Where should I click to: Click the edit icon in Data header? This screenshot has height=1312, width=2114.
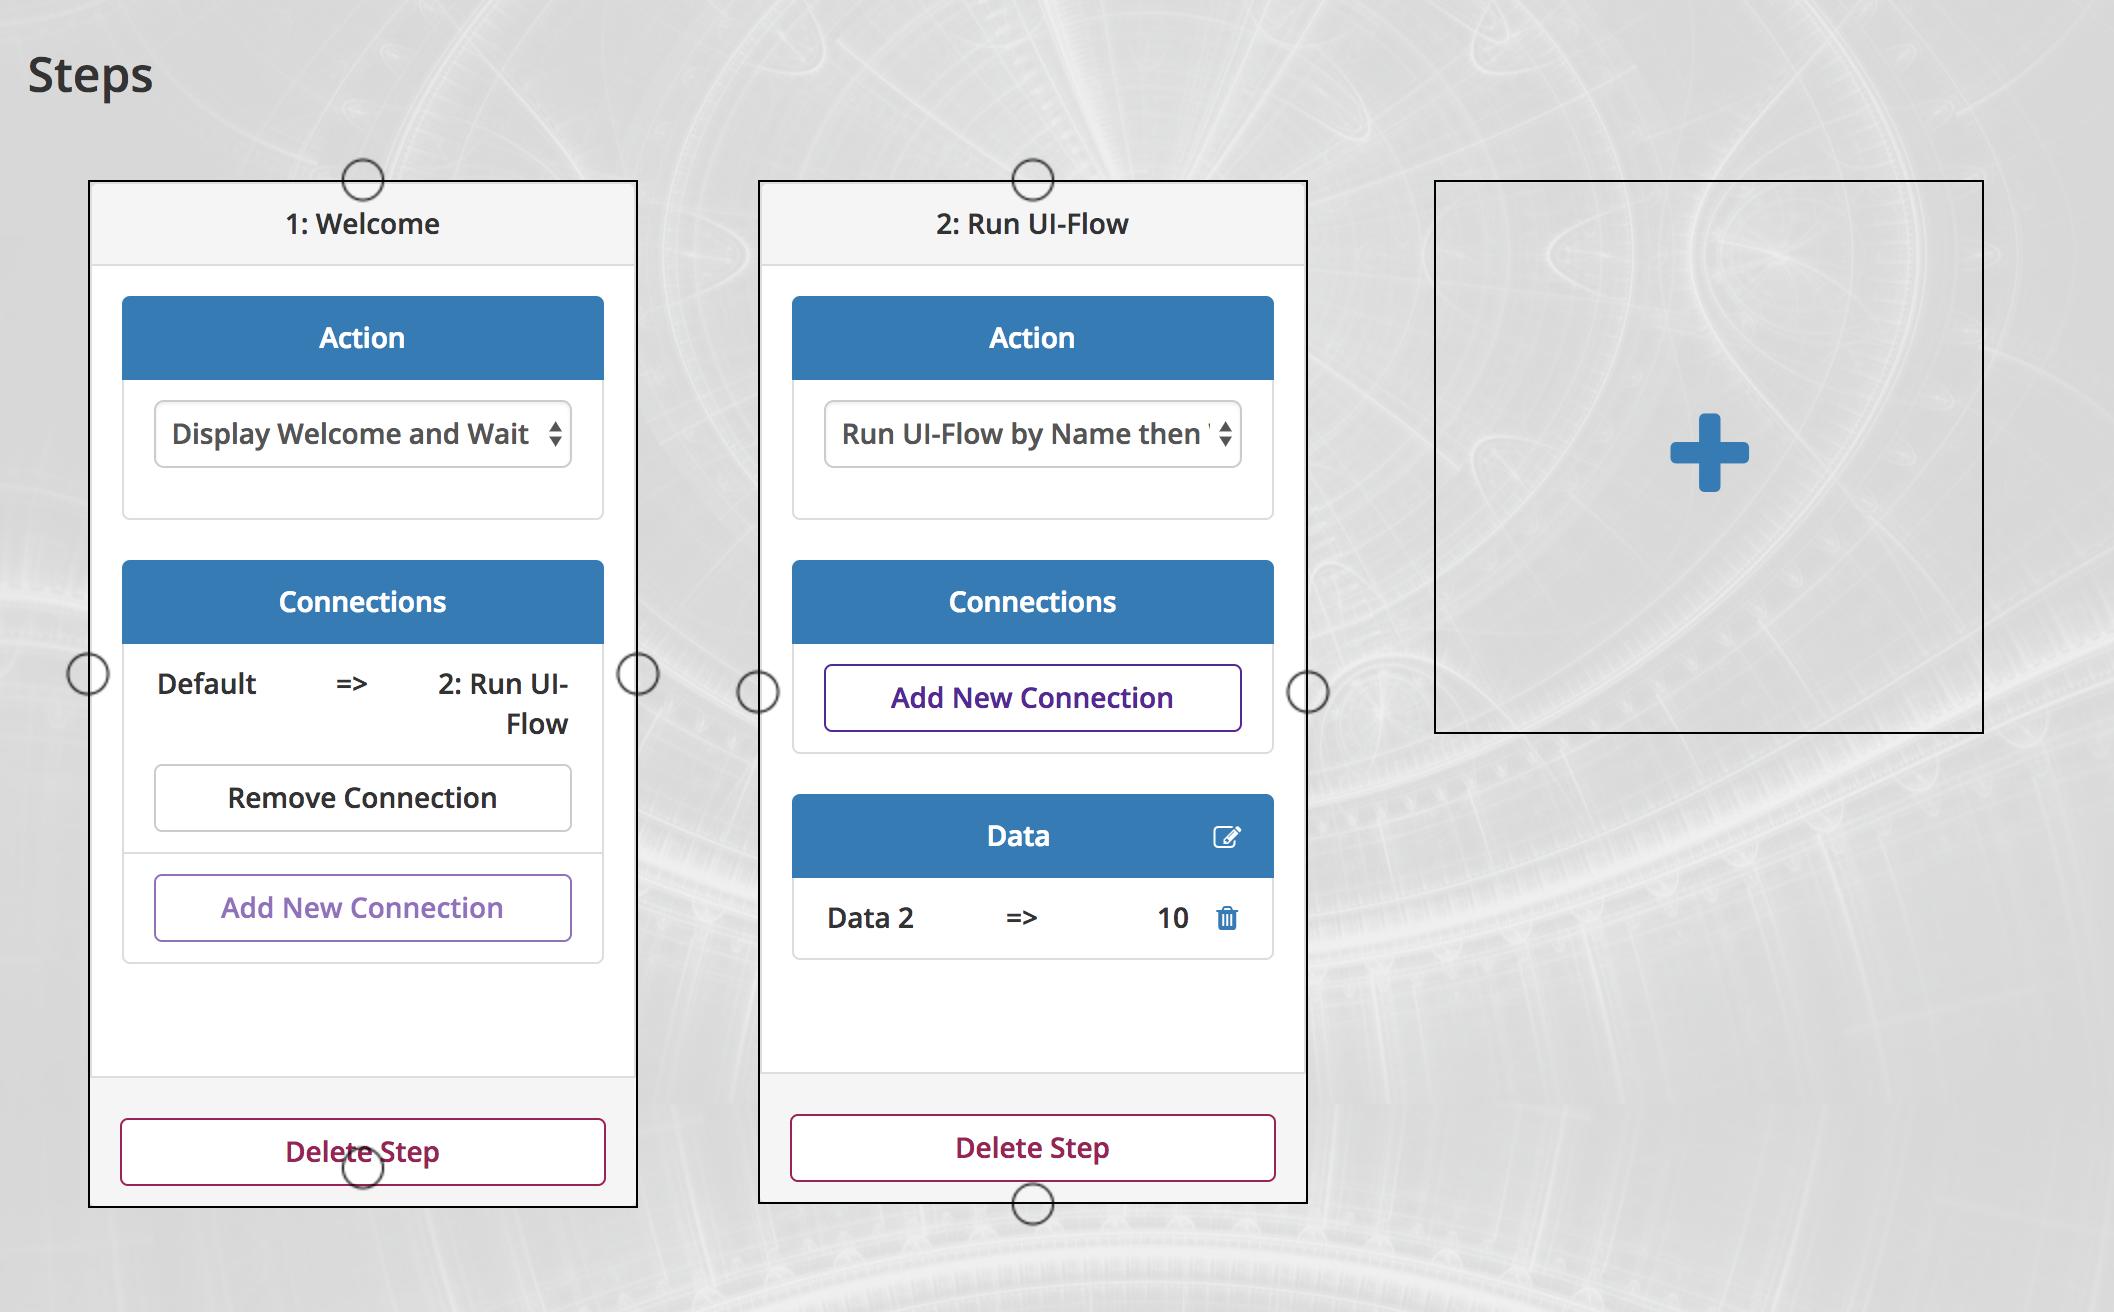pyautogui.click(x=1226, y=837)
